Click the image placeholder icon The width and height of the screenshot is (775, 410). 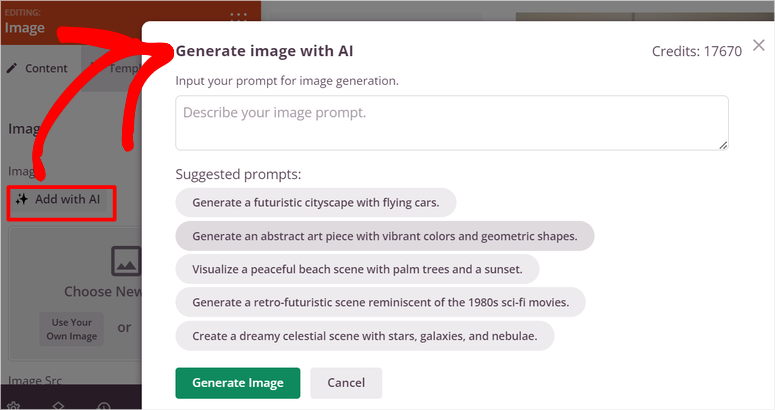click(126, 261)
